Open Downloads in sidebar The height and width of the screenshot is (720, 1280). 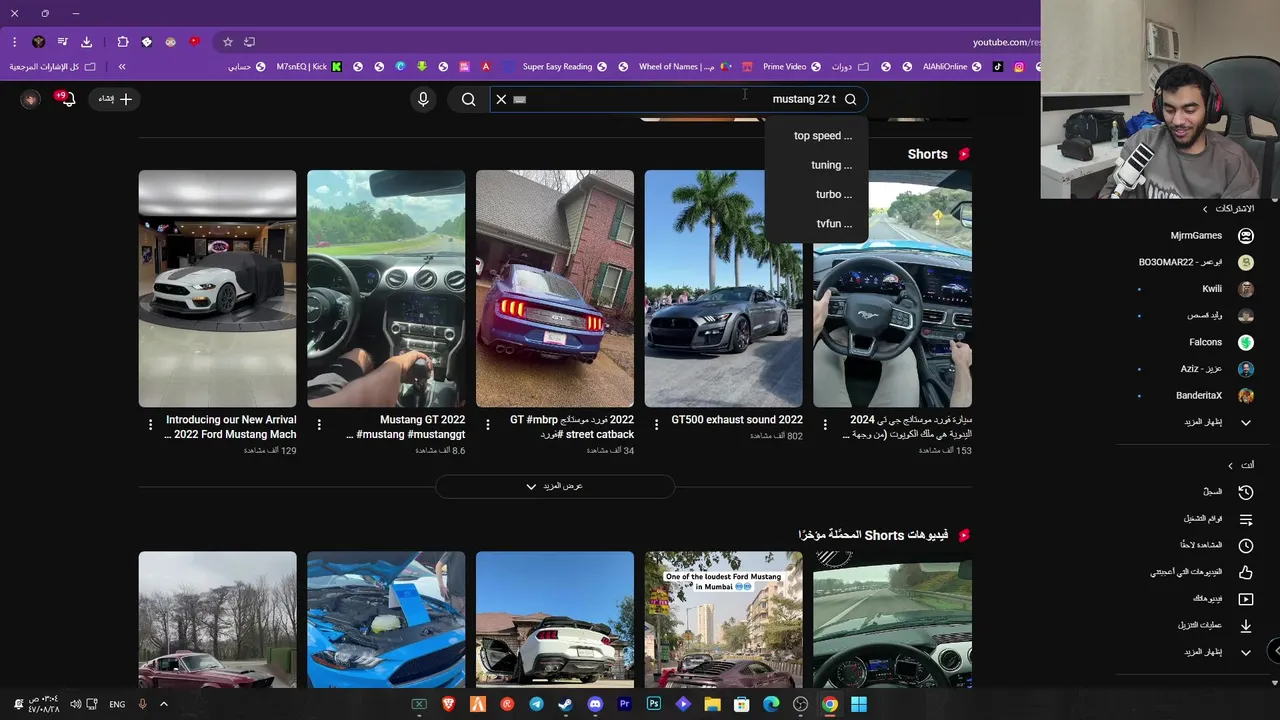tap(1214, 625)
